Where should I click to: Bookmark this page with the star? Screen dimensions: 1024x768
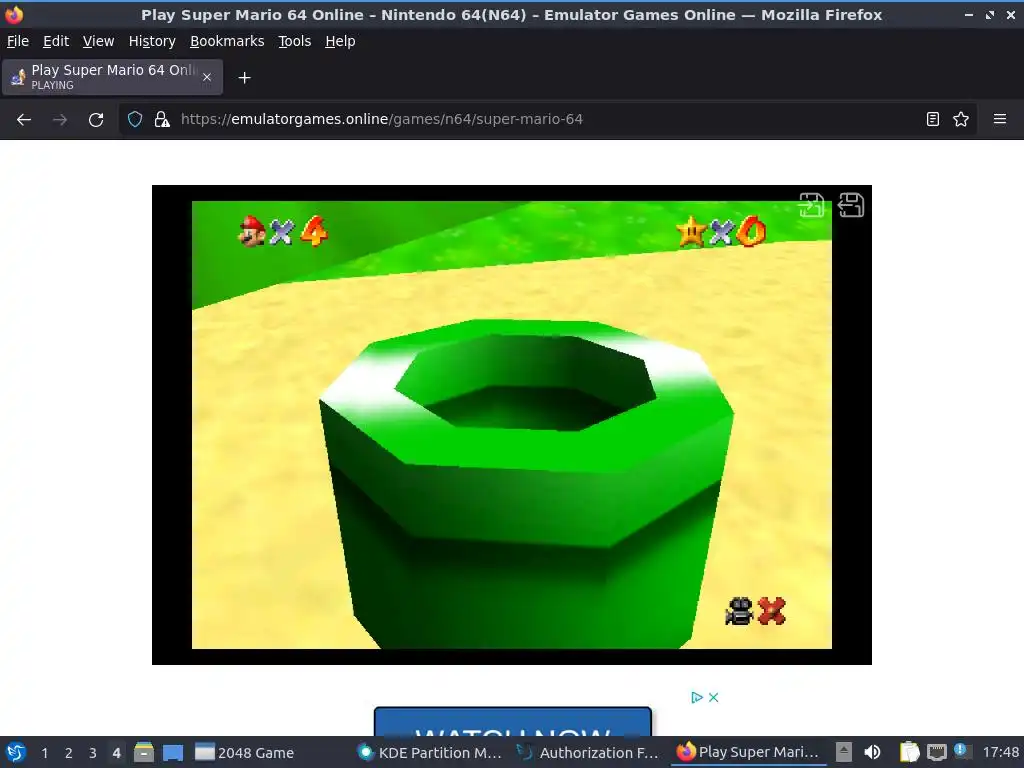pyautogui.click(x=961, y=120)
